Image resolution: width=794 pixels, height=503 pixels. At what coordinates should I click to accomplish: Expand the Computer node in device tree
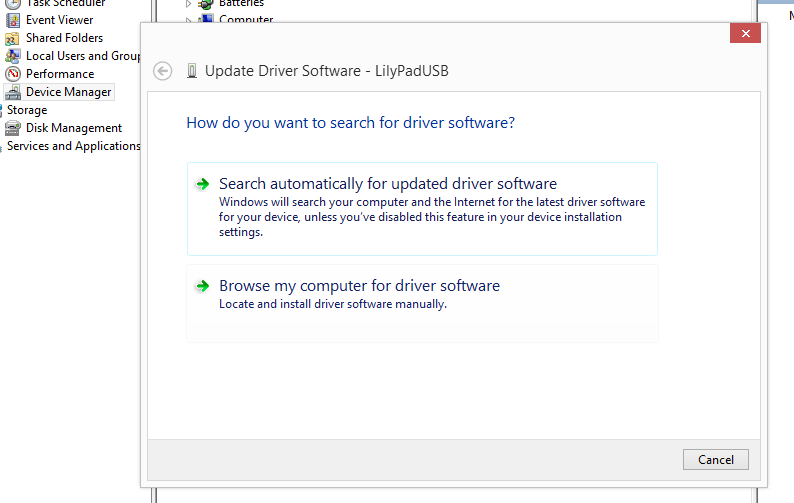(x=188, y=20)
